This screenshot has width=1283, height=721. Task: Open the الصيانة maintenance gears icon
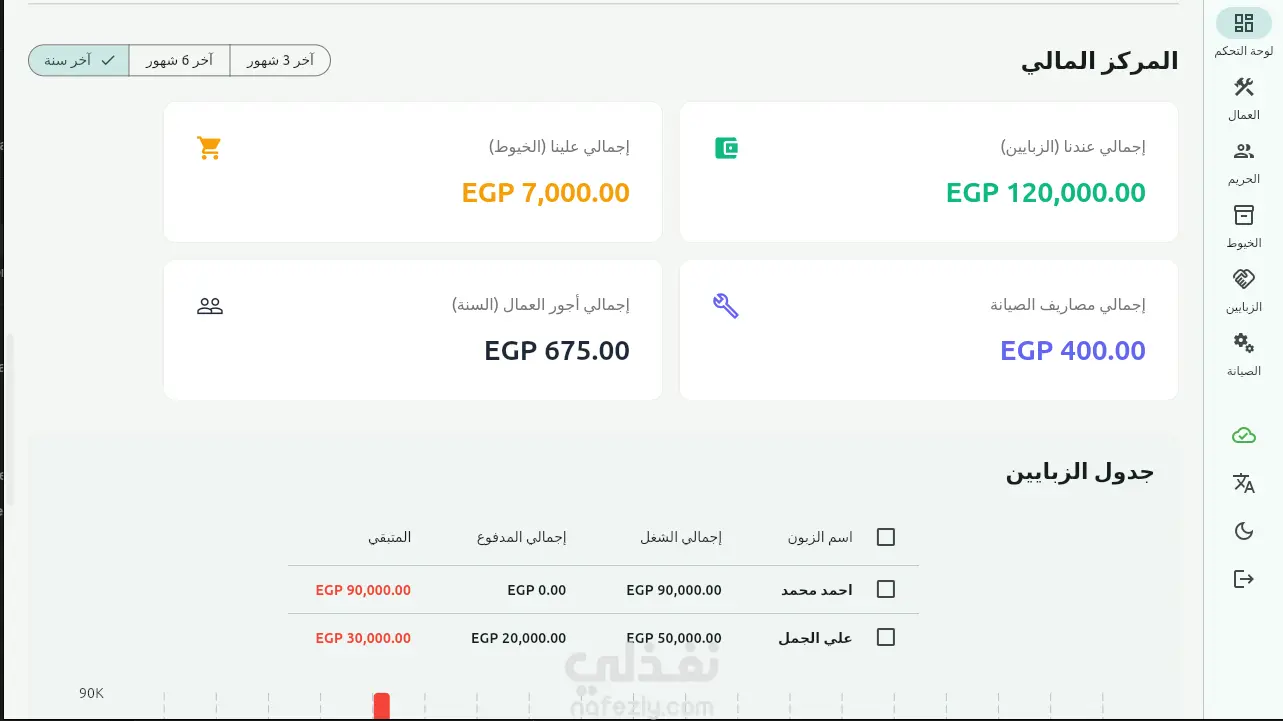click(1243, 343)
